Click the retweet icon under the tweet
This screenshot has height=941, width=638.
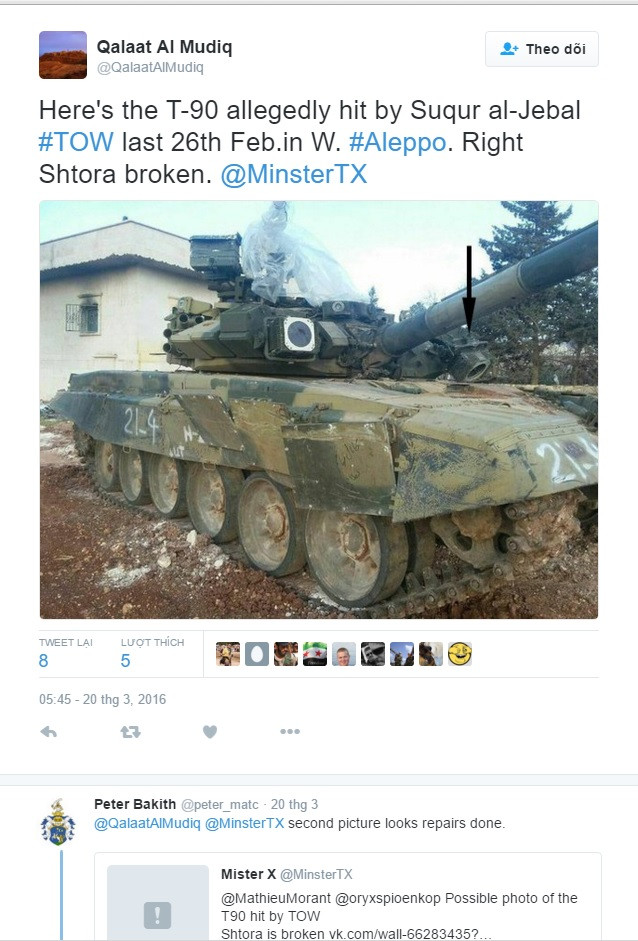pyautogui.click(x=130, y=732)
